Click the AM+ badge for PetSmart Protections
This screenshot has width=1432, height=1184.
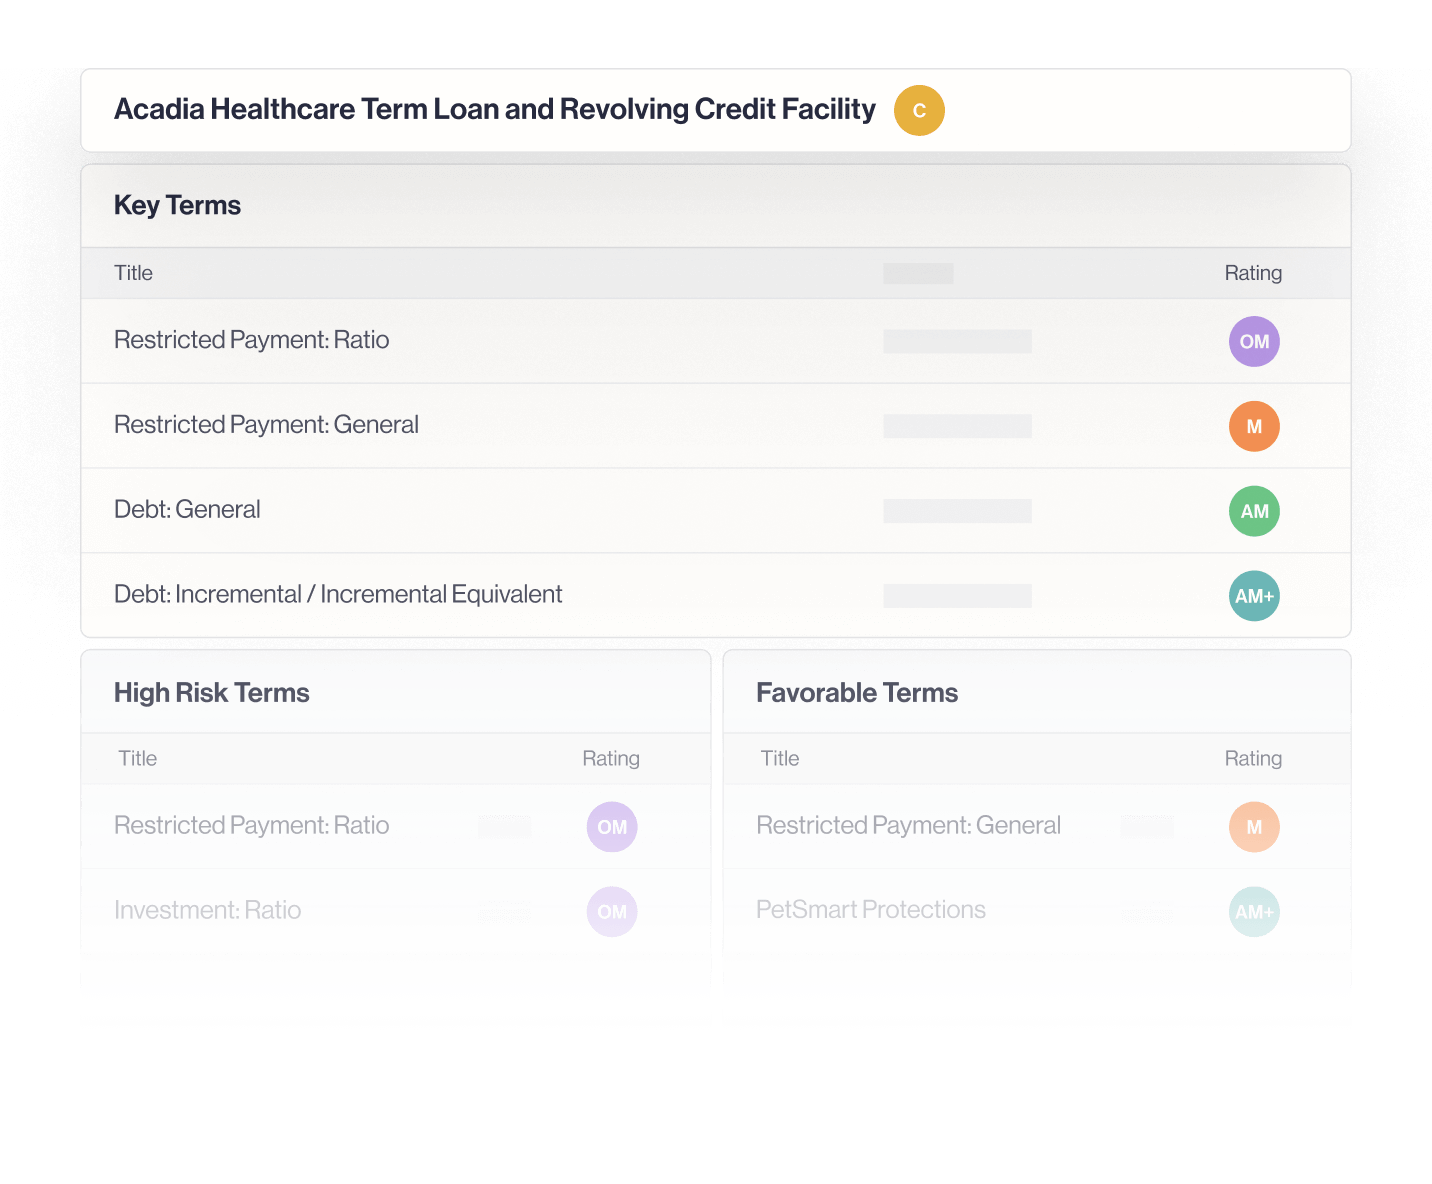pyautogui.click(x=1254, y=911)
